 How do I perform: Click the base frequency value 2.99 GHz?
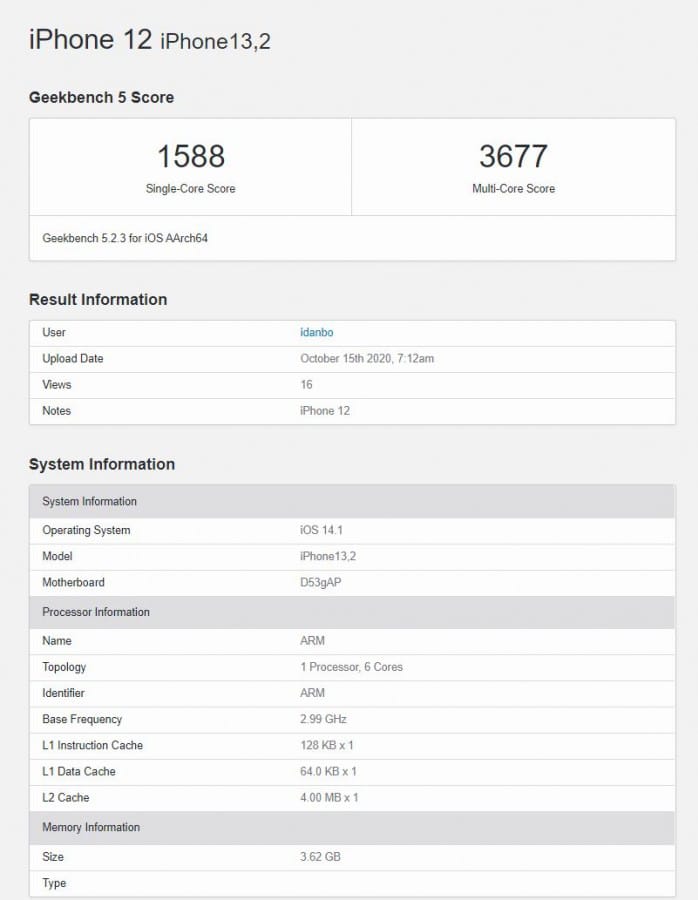click(x=322, y=719)
